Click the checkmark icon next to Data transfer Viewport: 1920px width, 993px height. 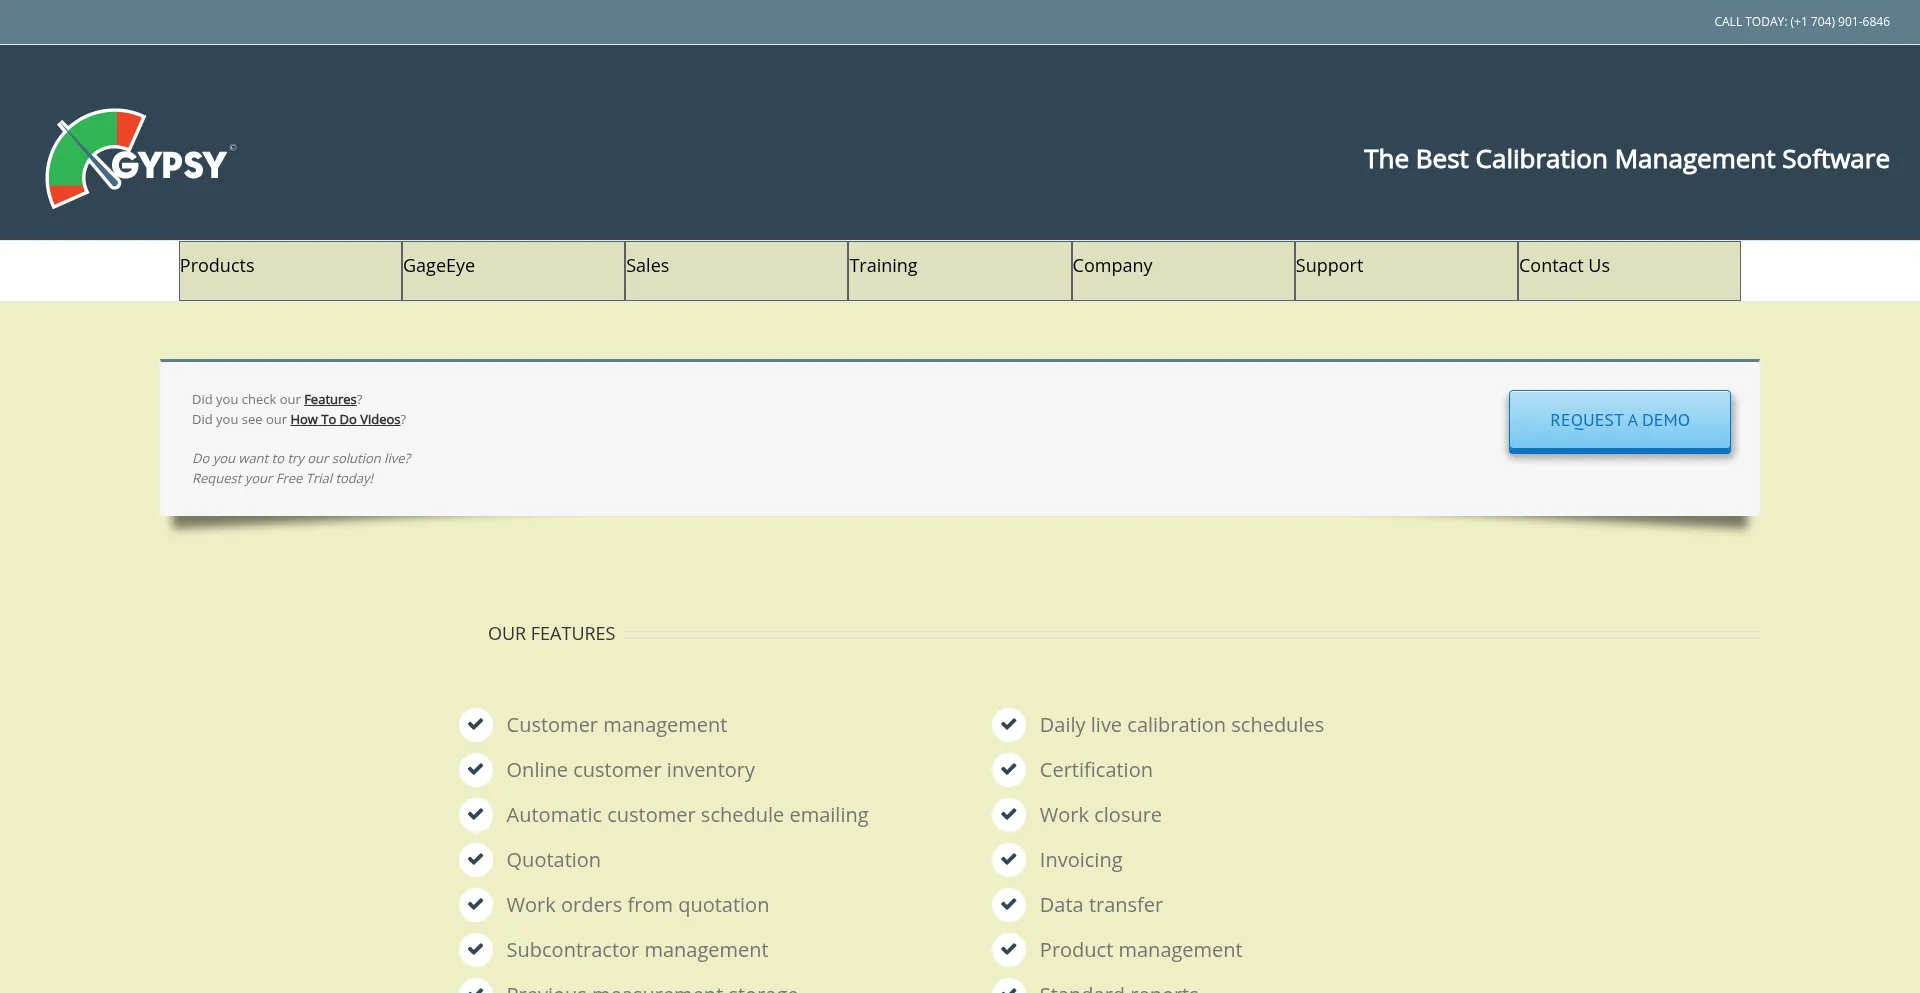1009,904
